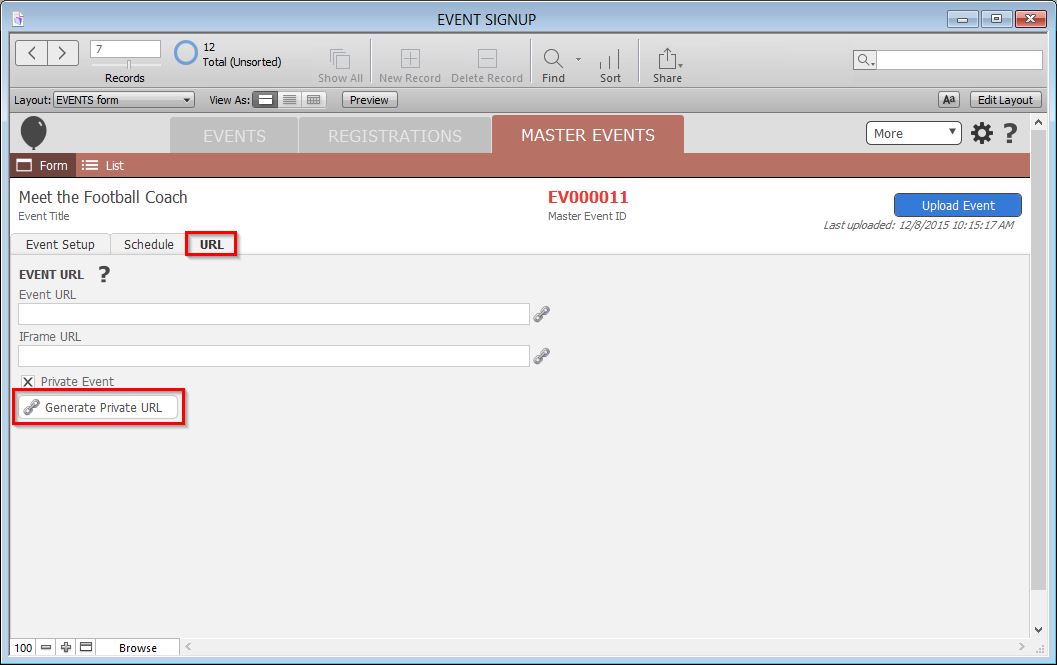Click the link icon beside IFrame URL
The image size is (1057, 665).
click(542, 356)
